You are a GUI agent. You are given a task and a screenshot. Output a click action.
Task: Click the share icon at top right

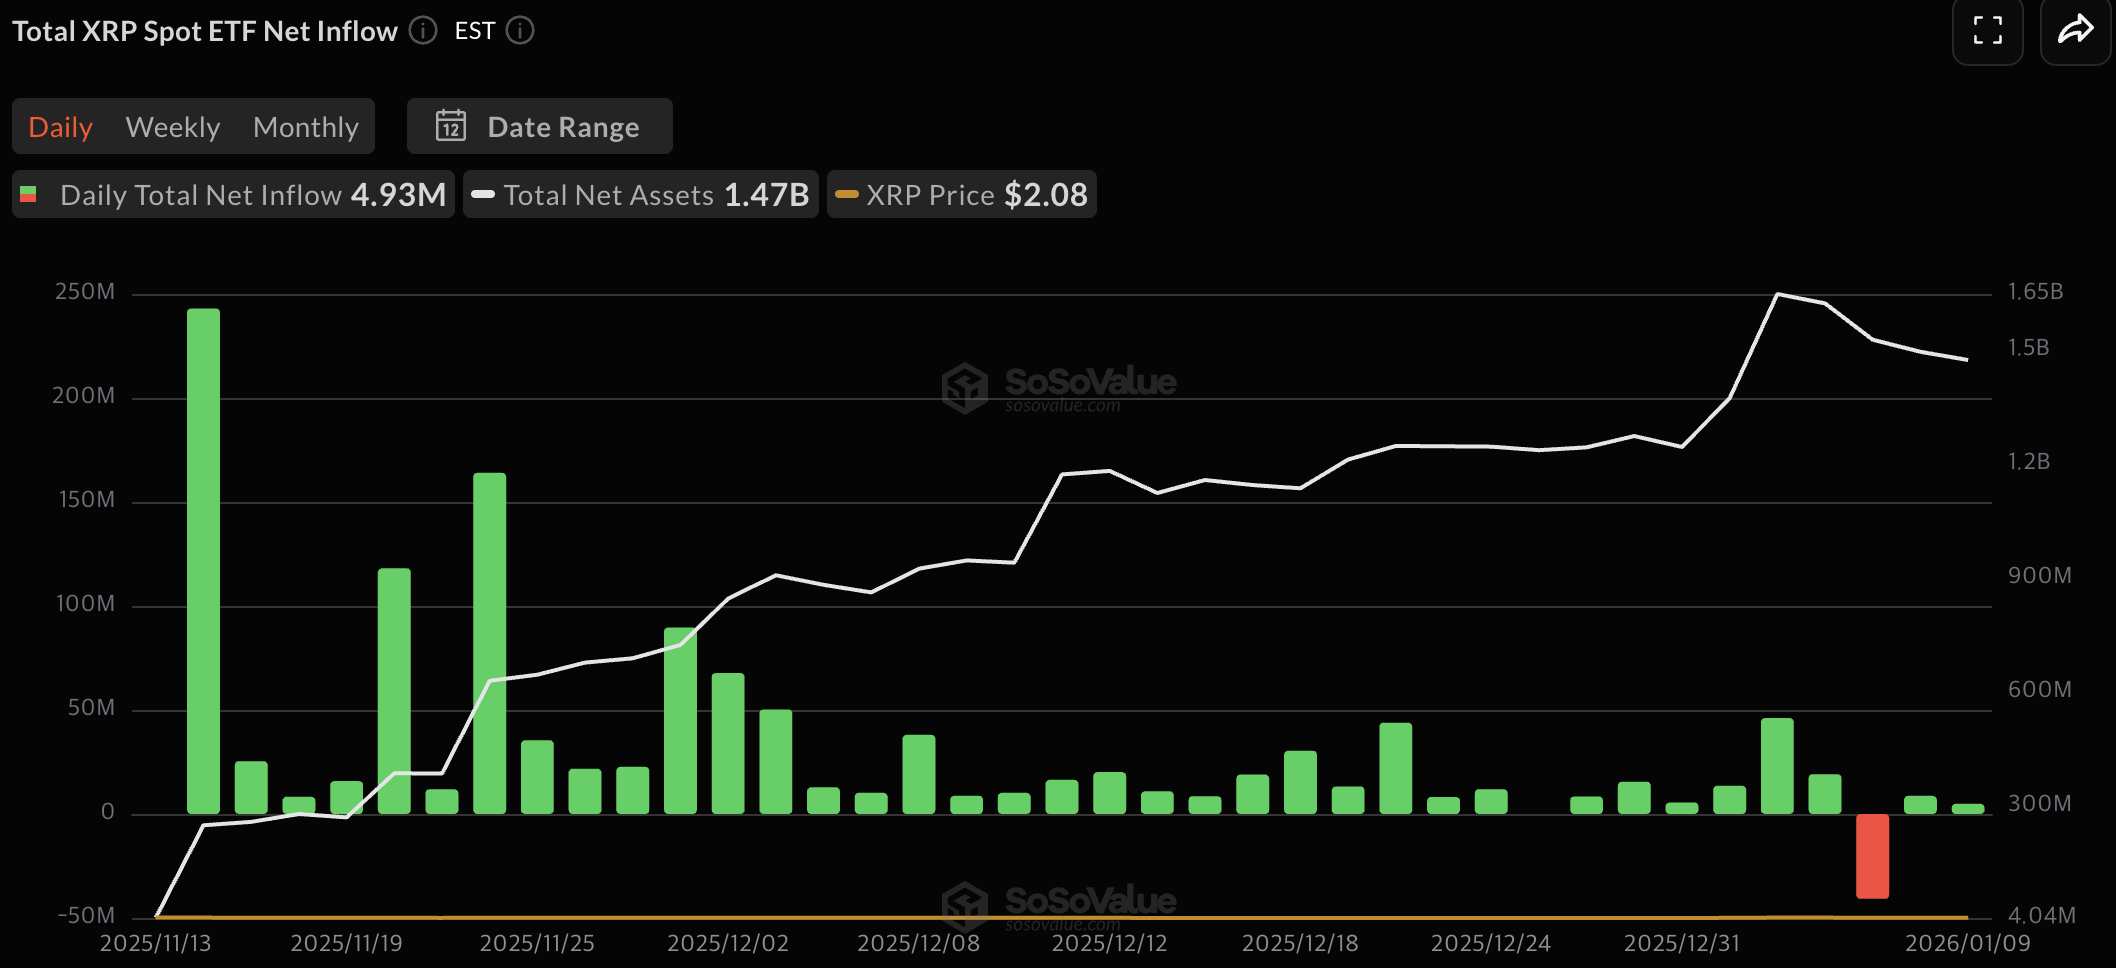(2075, 31)
